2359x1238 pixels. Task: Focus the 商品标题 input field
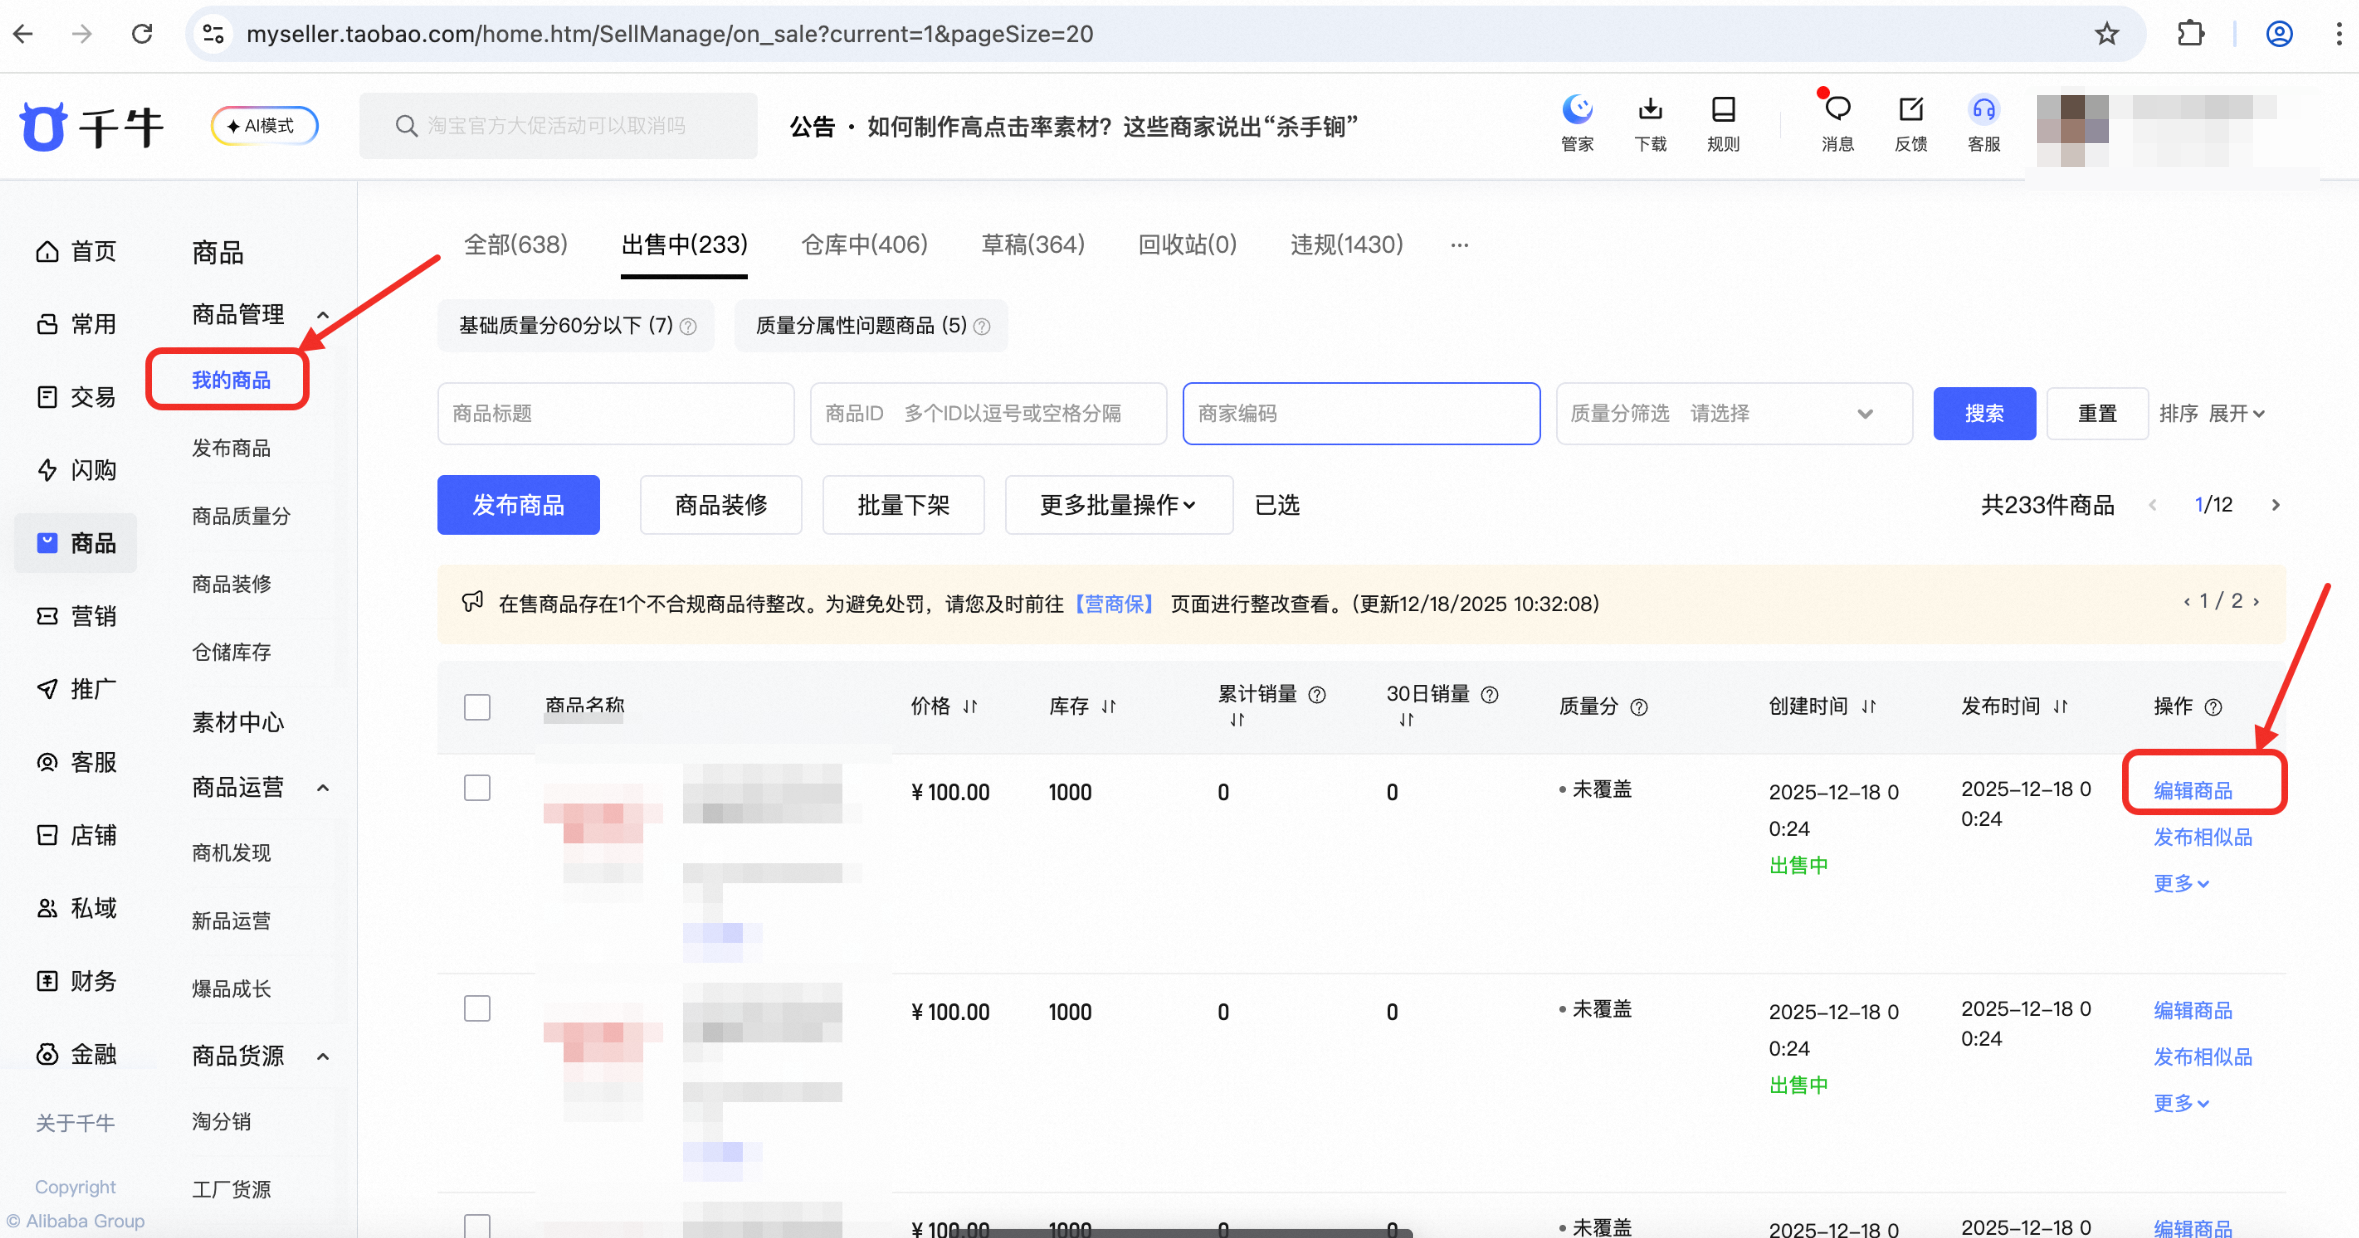616,413
